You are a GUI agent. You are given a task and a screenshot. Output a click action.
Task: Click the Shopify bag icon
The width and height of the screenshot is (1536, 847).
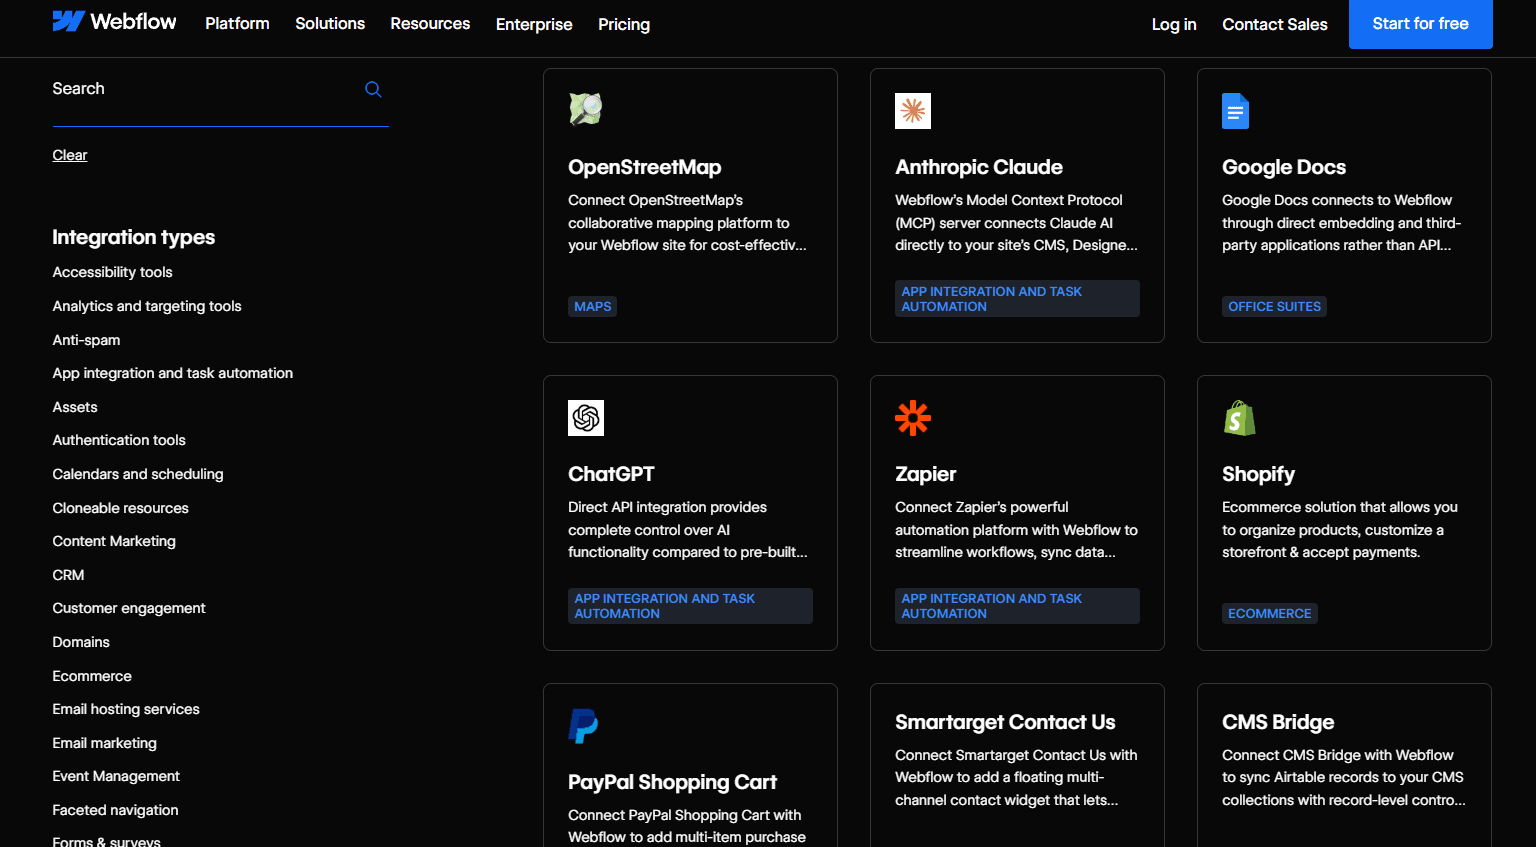point(1239,418)
